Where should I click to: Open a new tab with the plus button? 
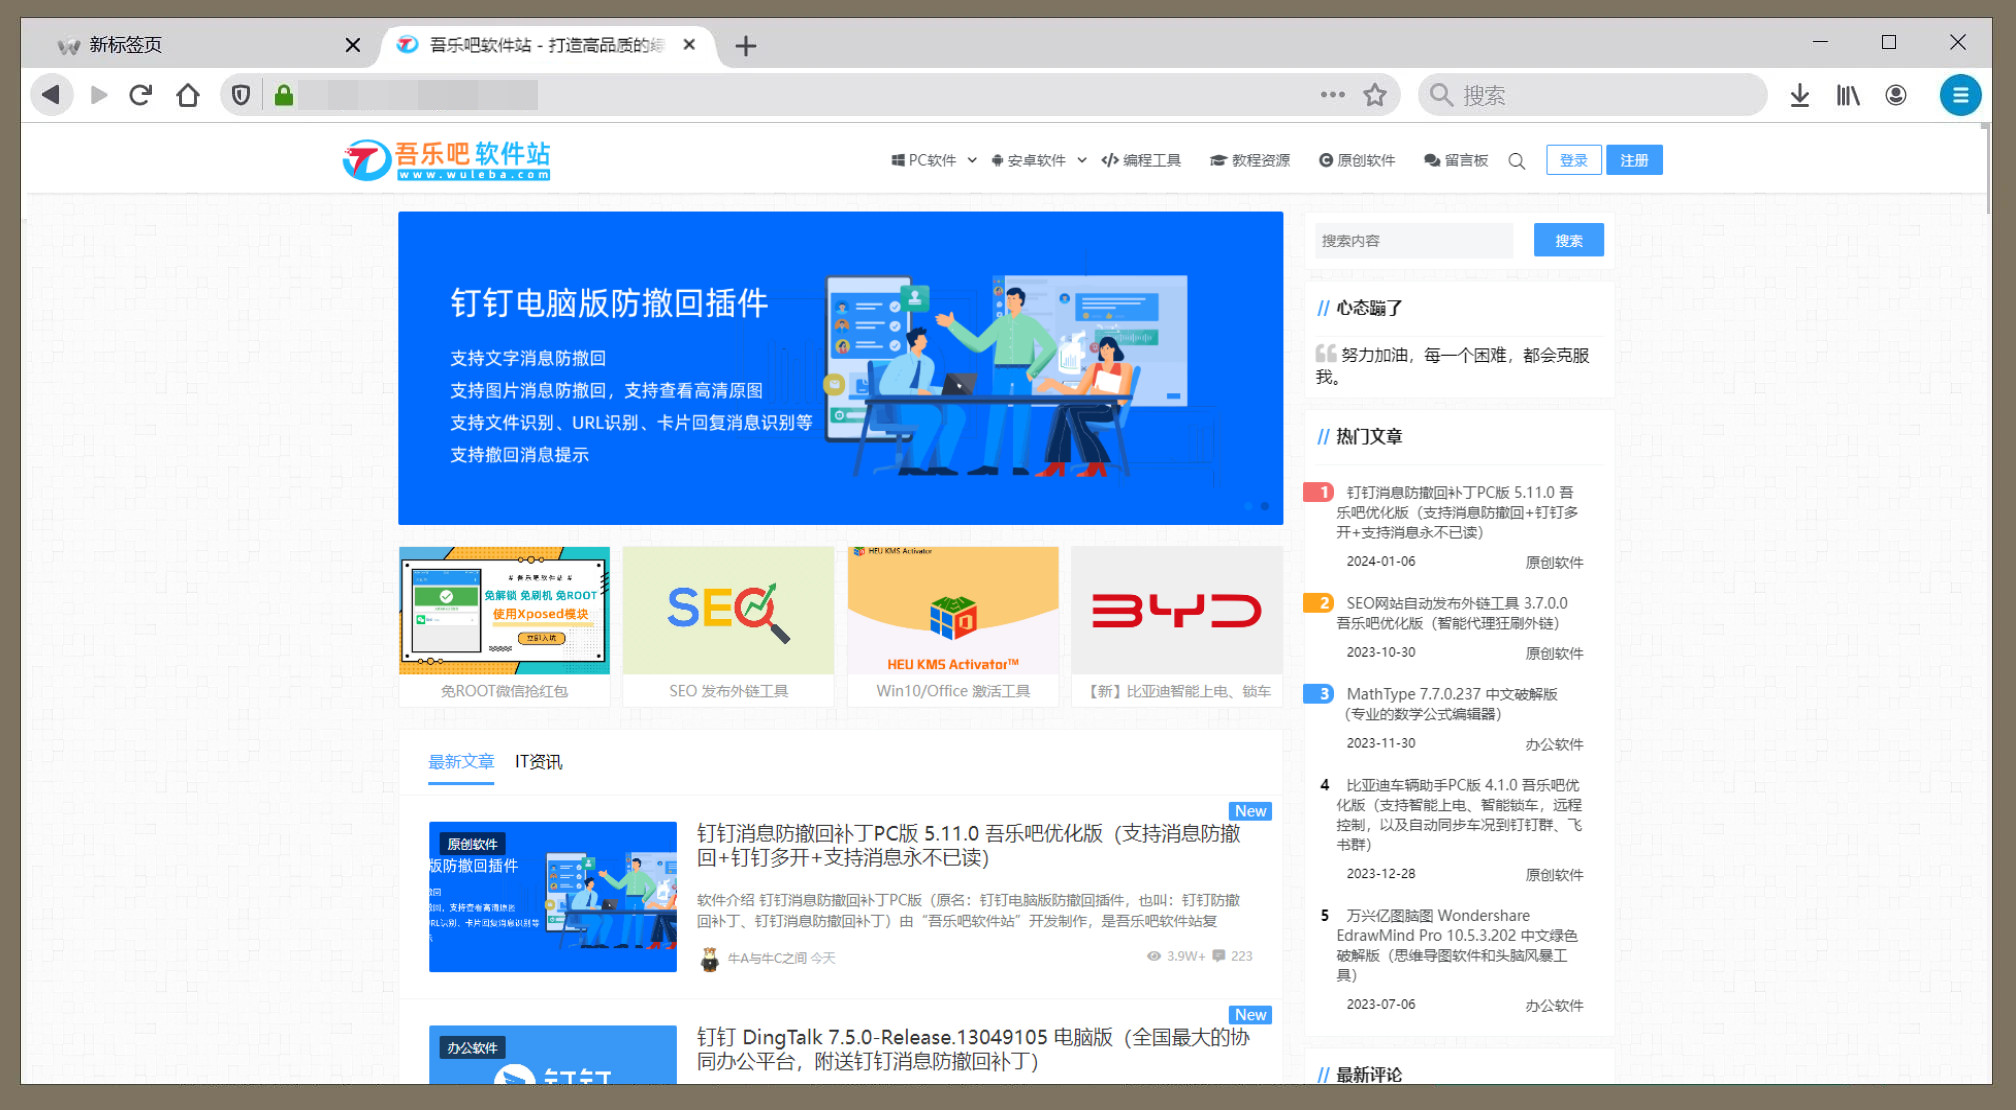[745, 46]
